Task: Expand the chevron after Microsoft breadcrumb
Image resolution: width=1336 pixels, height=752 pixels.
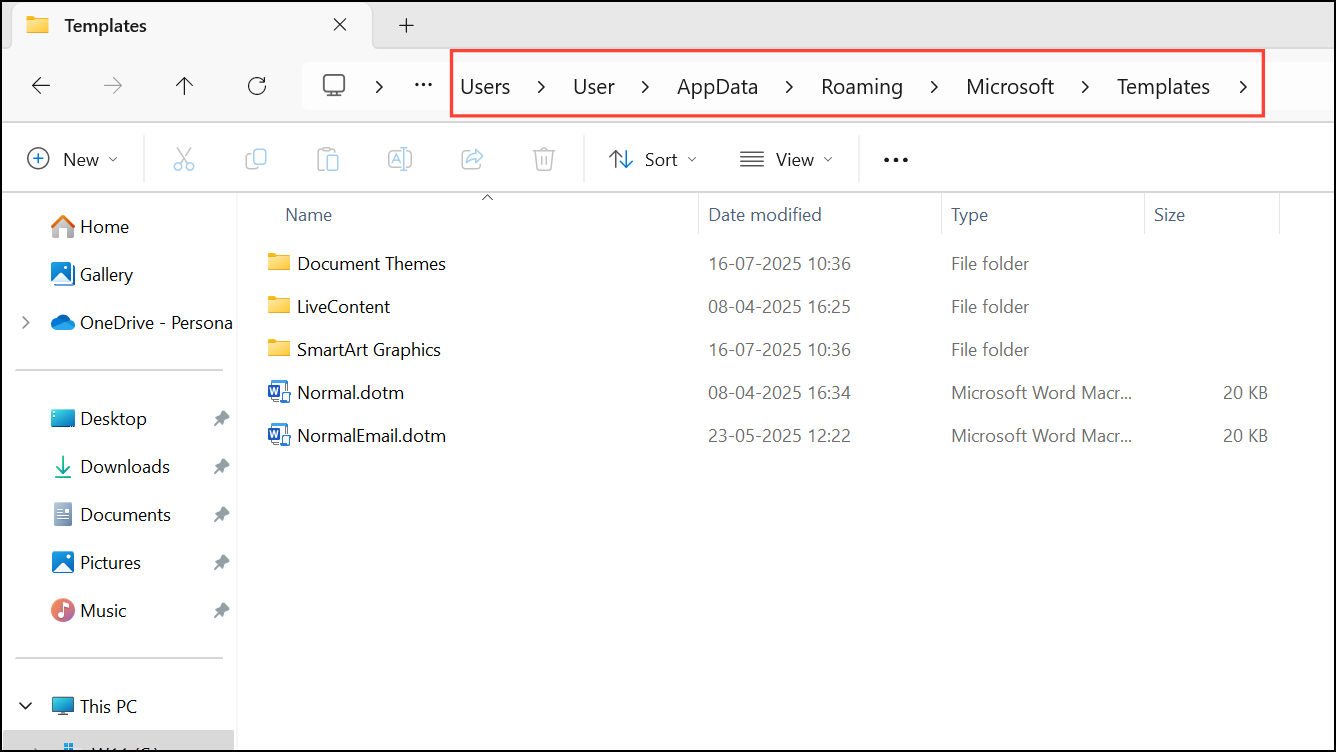Action: click(1085, 87)
